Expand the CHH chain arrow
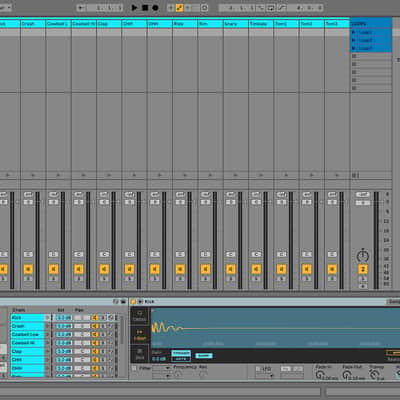 click(48, 360)
